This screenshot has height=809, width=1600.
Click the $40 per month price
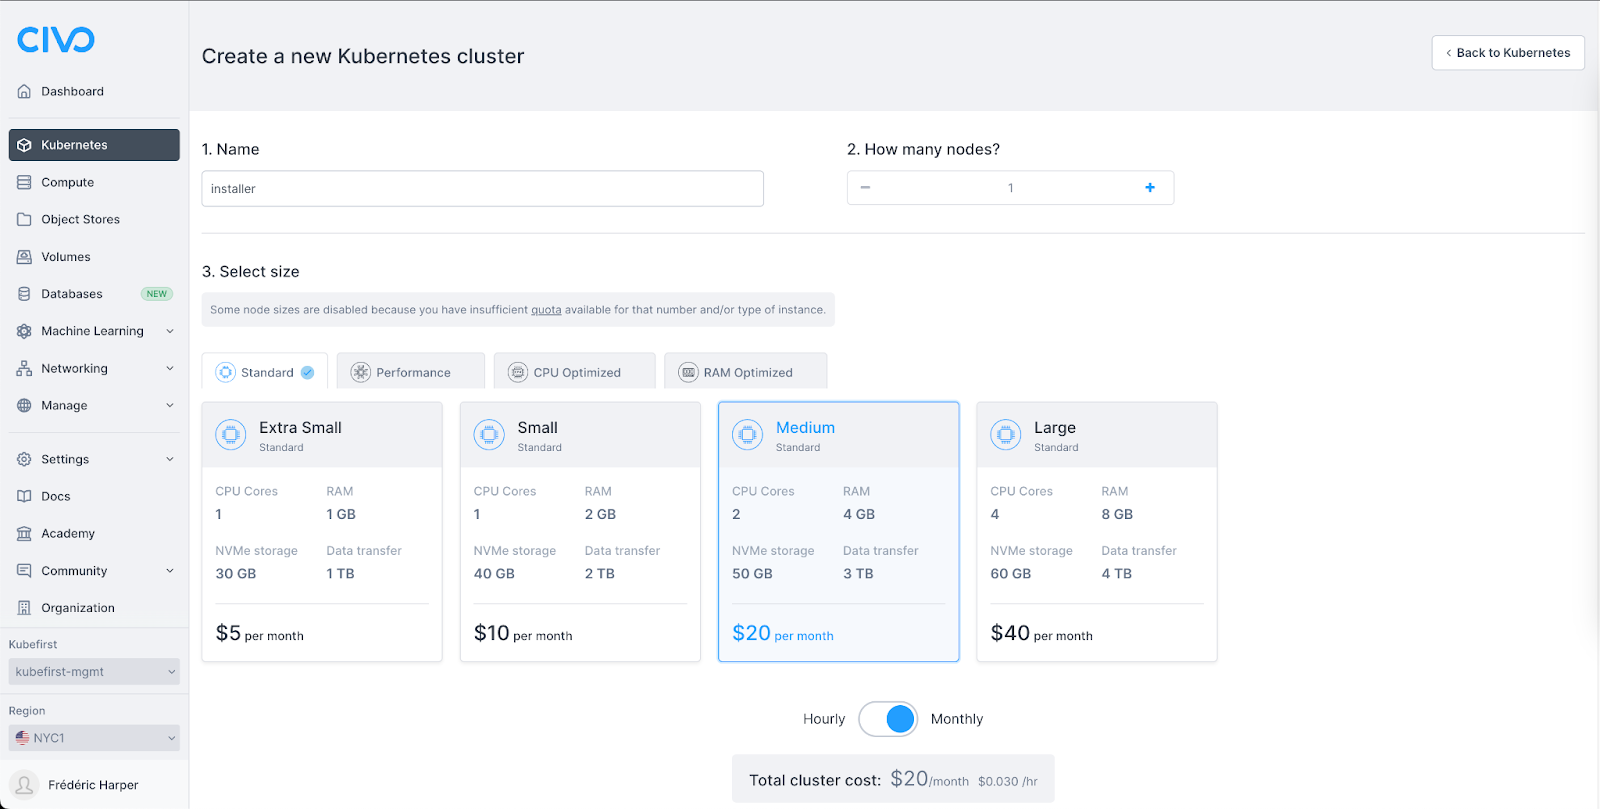[x=1041, y=633]
